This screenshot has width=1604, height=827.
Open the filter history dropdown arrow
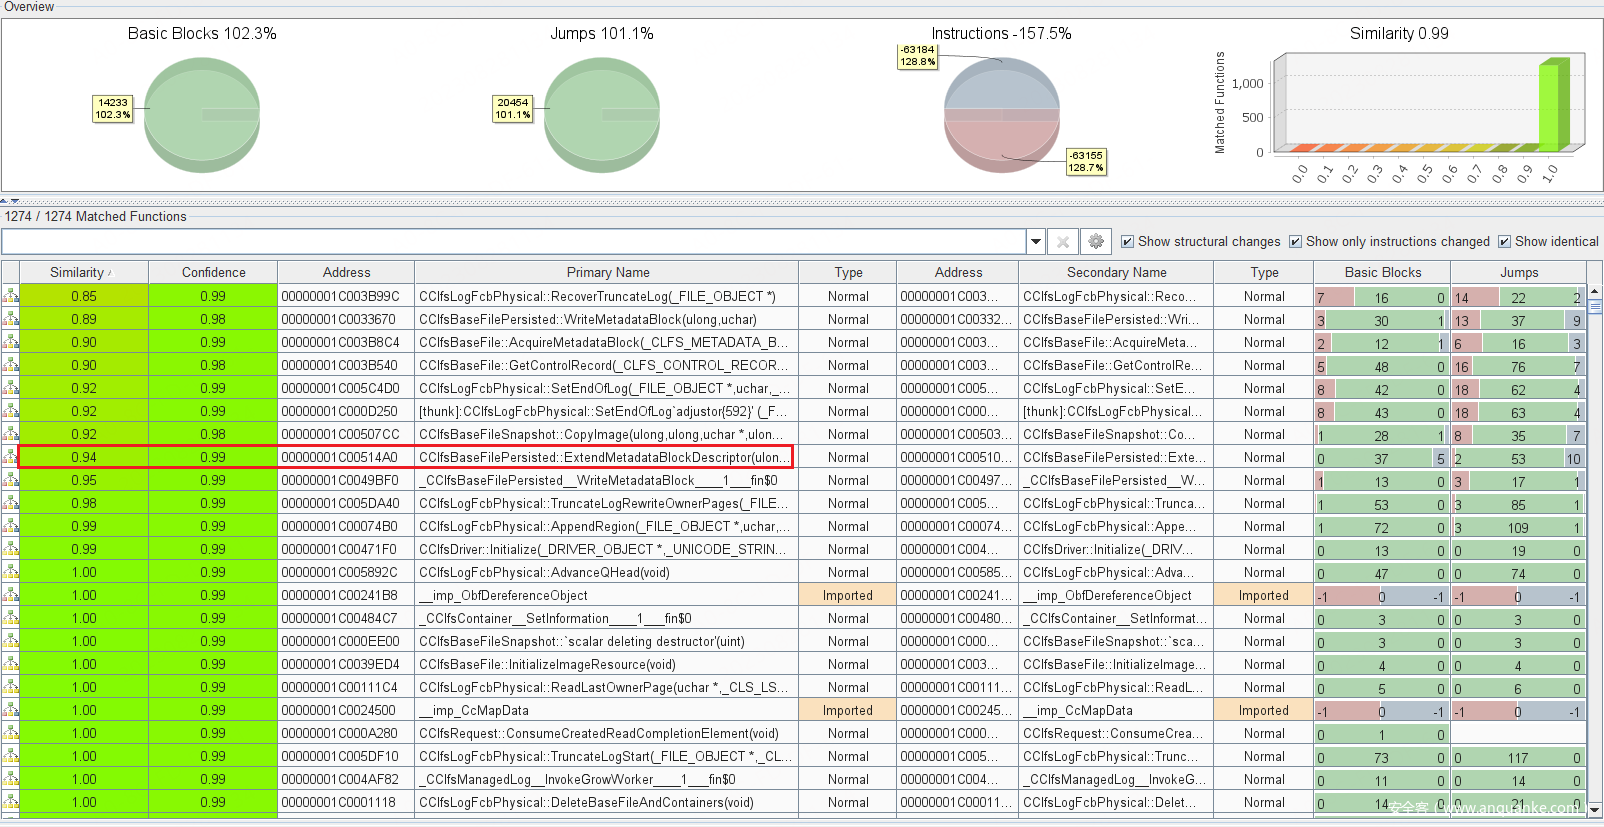(x=1035, y=241)
